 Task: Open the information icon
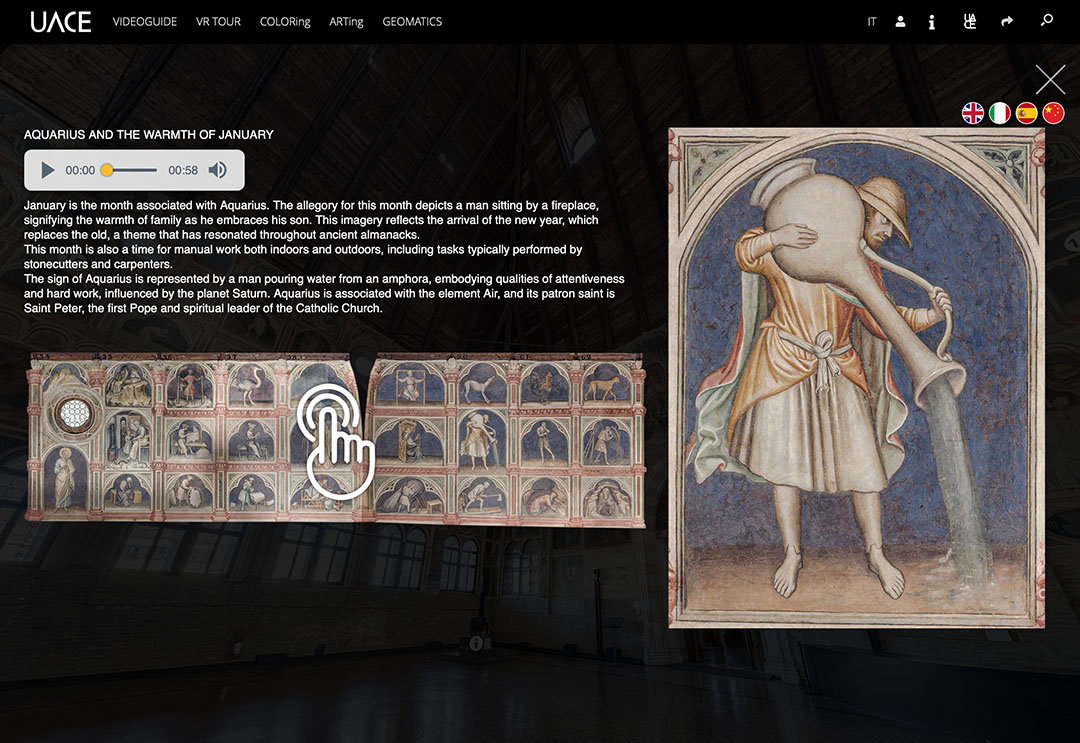[x=932, y=21]
